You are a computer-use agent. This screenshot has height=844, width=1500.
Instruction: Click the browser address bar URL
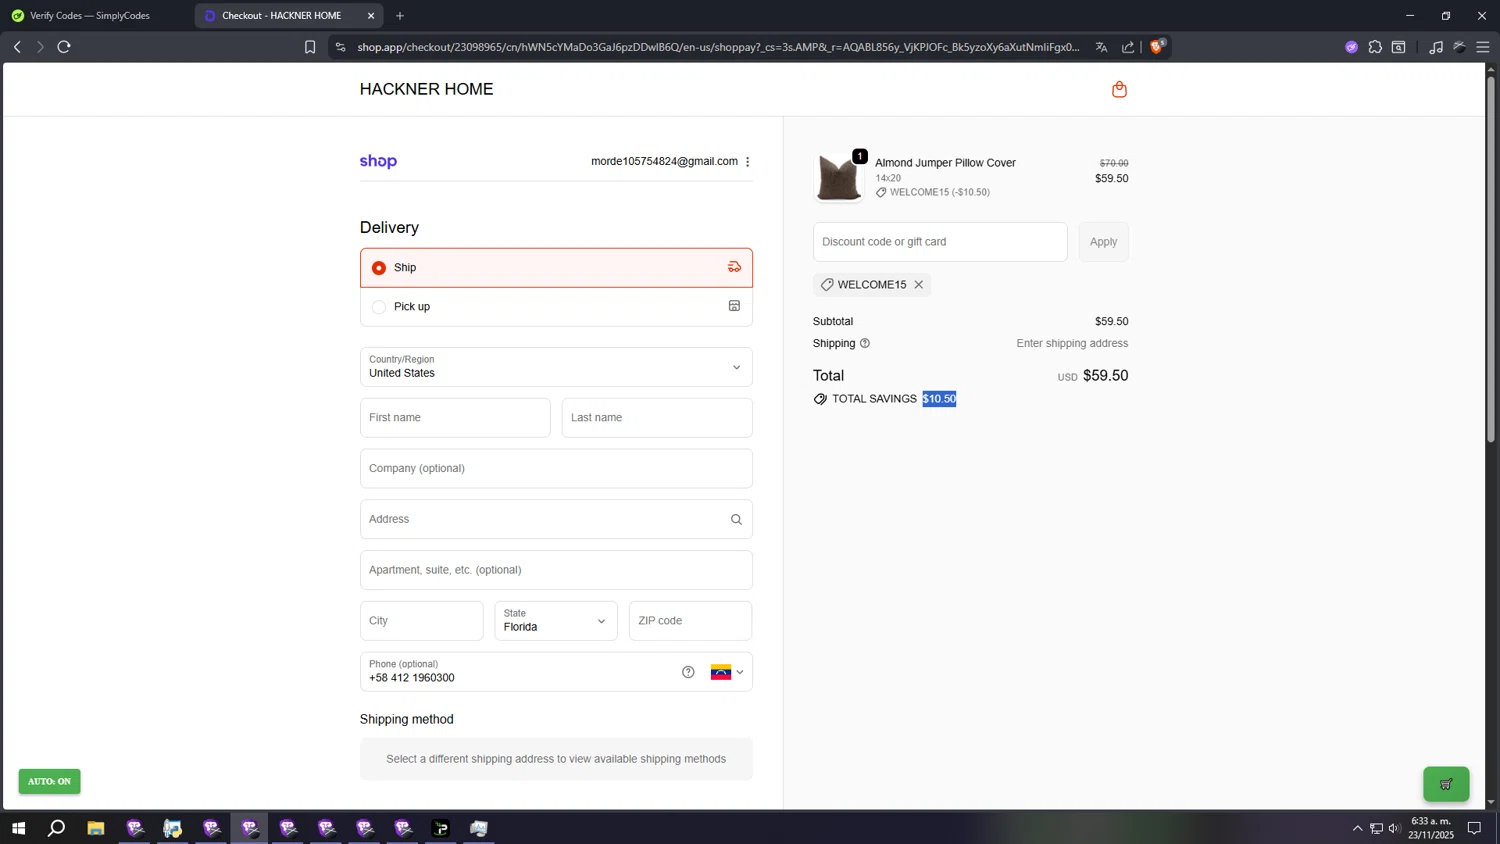coord(718,47)
